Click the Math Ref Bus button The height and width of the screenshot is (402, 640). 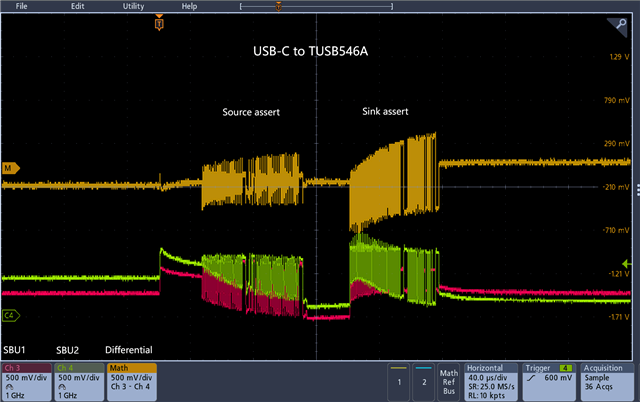(x=449, y=382)
